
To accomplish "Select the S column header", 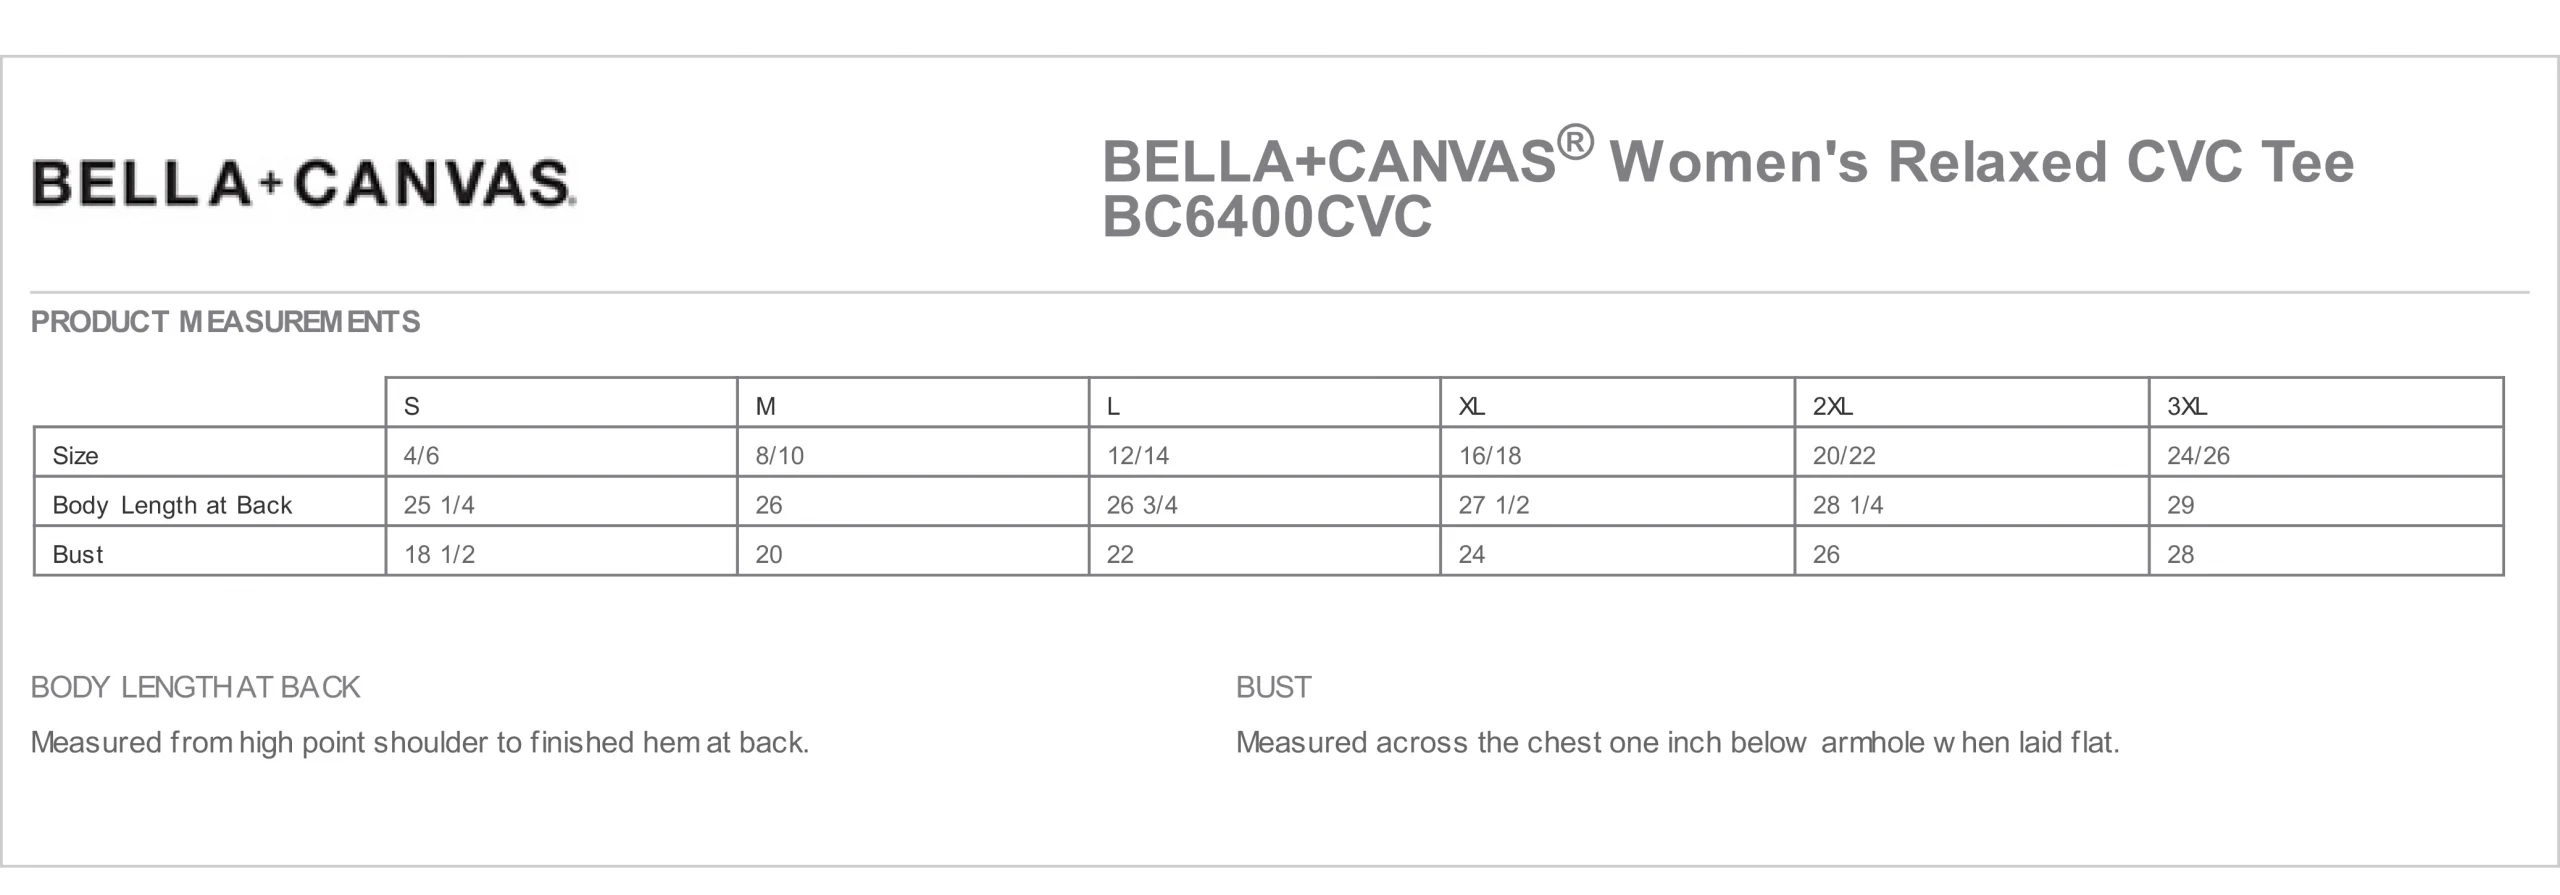I will point(561,404).
